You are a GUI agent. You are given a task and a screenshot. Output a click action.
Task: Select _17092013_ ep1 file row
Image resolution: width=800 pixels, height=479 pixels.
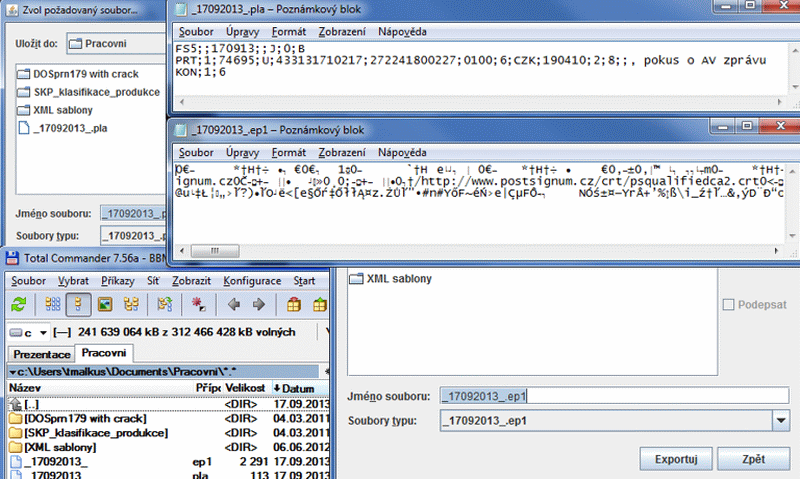(x=168, y=462)
